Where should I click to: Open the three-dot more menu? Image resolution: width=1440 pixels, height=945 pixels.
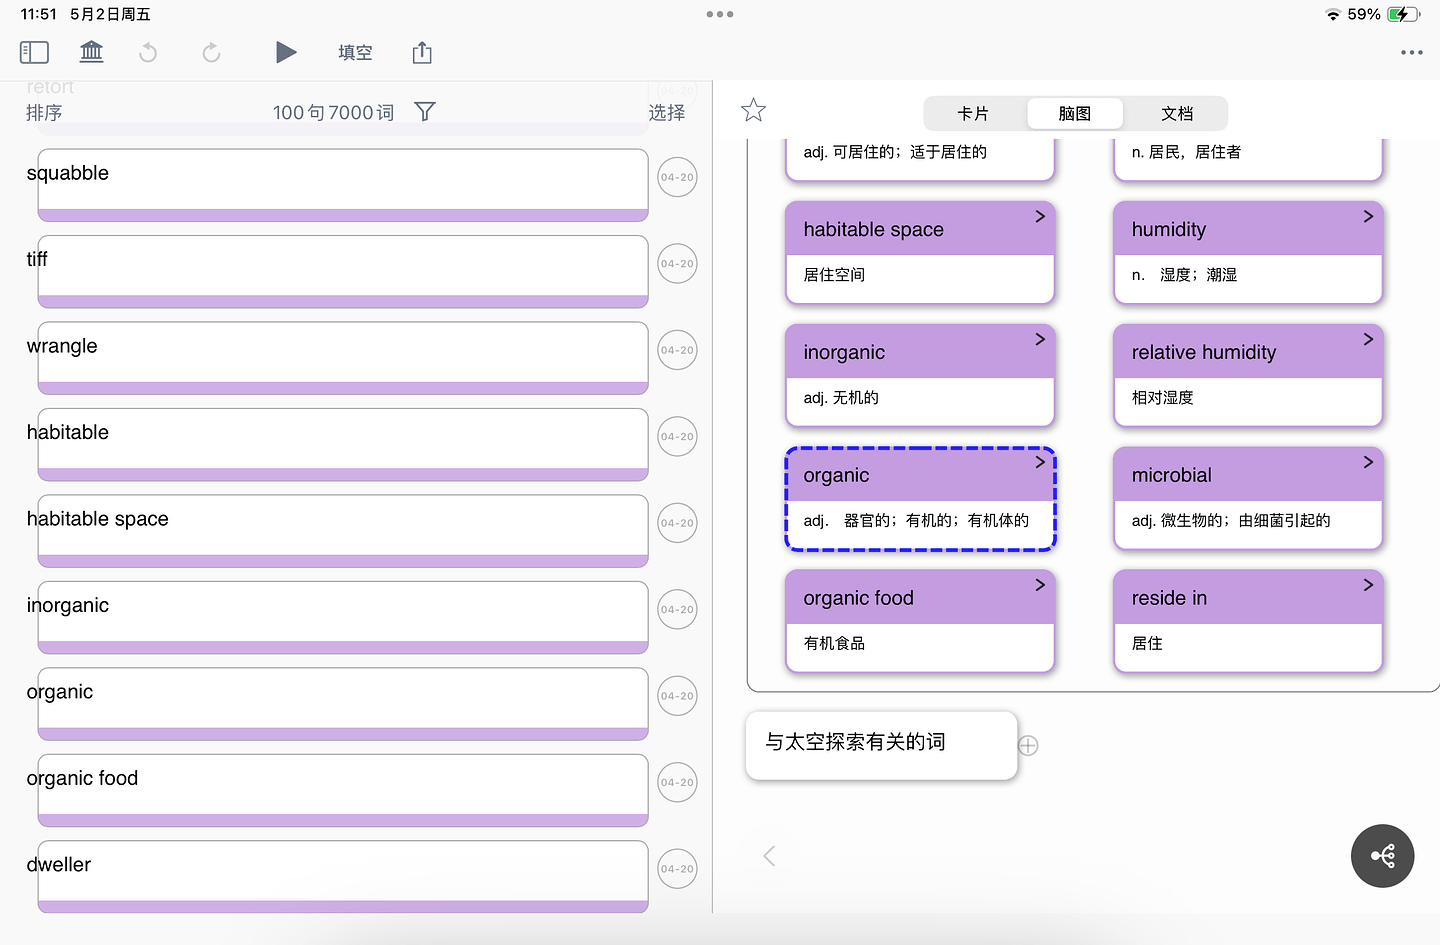(1411, 52)
